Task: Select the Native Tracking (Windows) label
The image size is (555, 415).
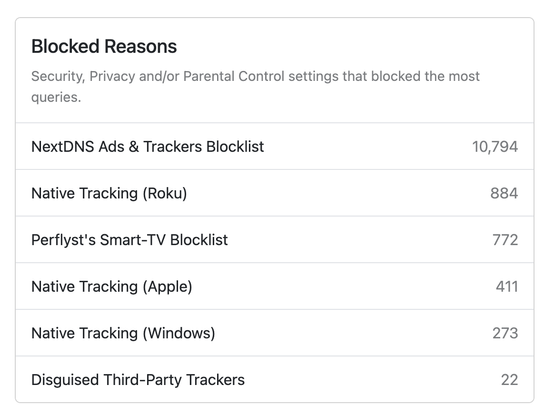Action: [x=123, y=333]
